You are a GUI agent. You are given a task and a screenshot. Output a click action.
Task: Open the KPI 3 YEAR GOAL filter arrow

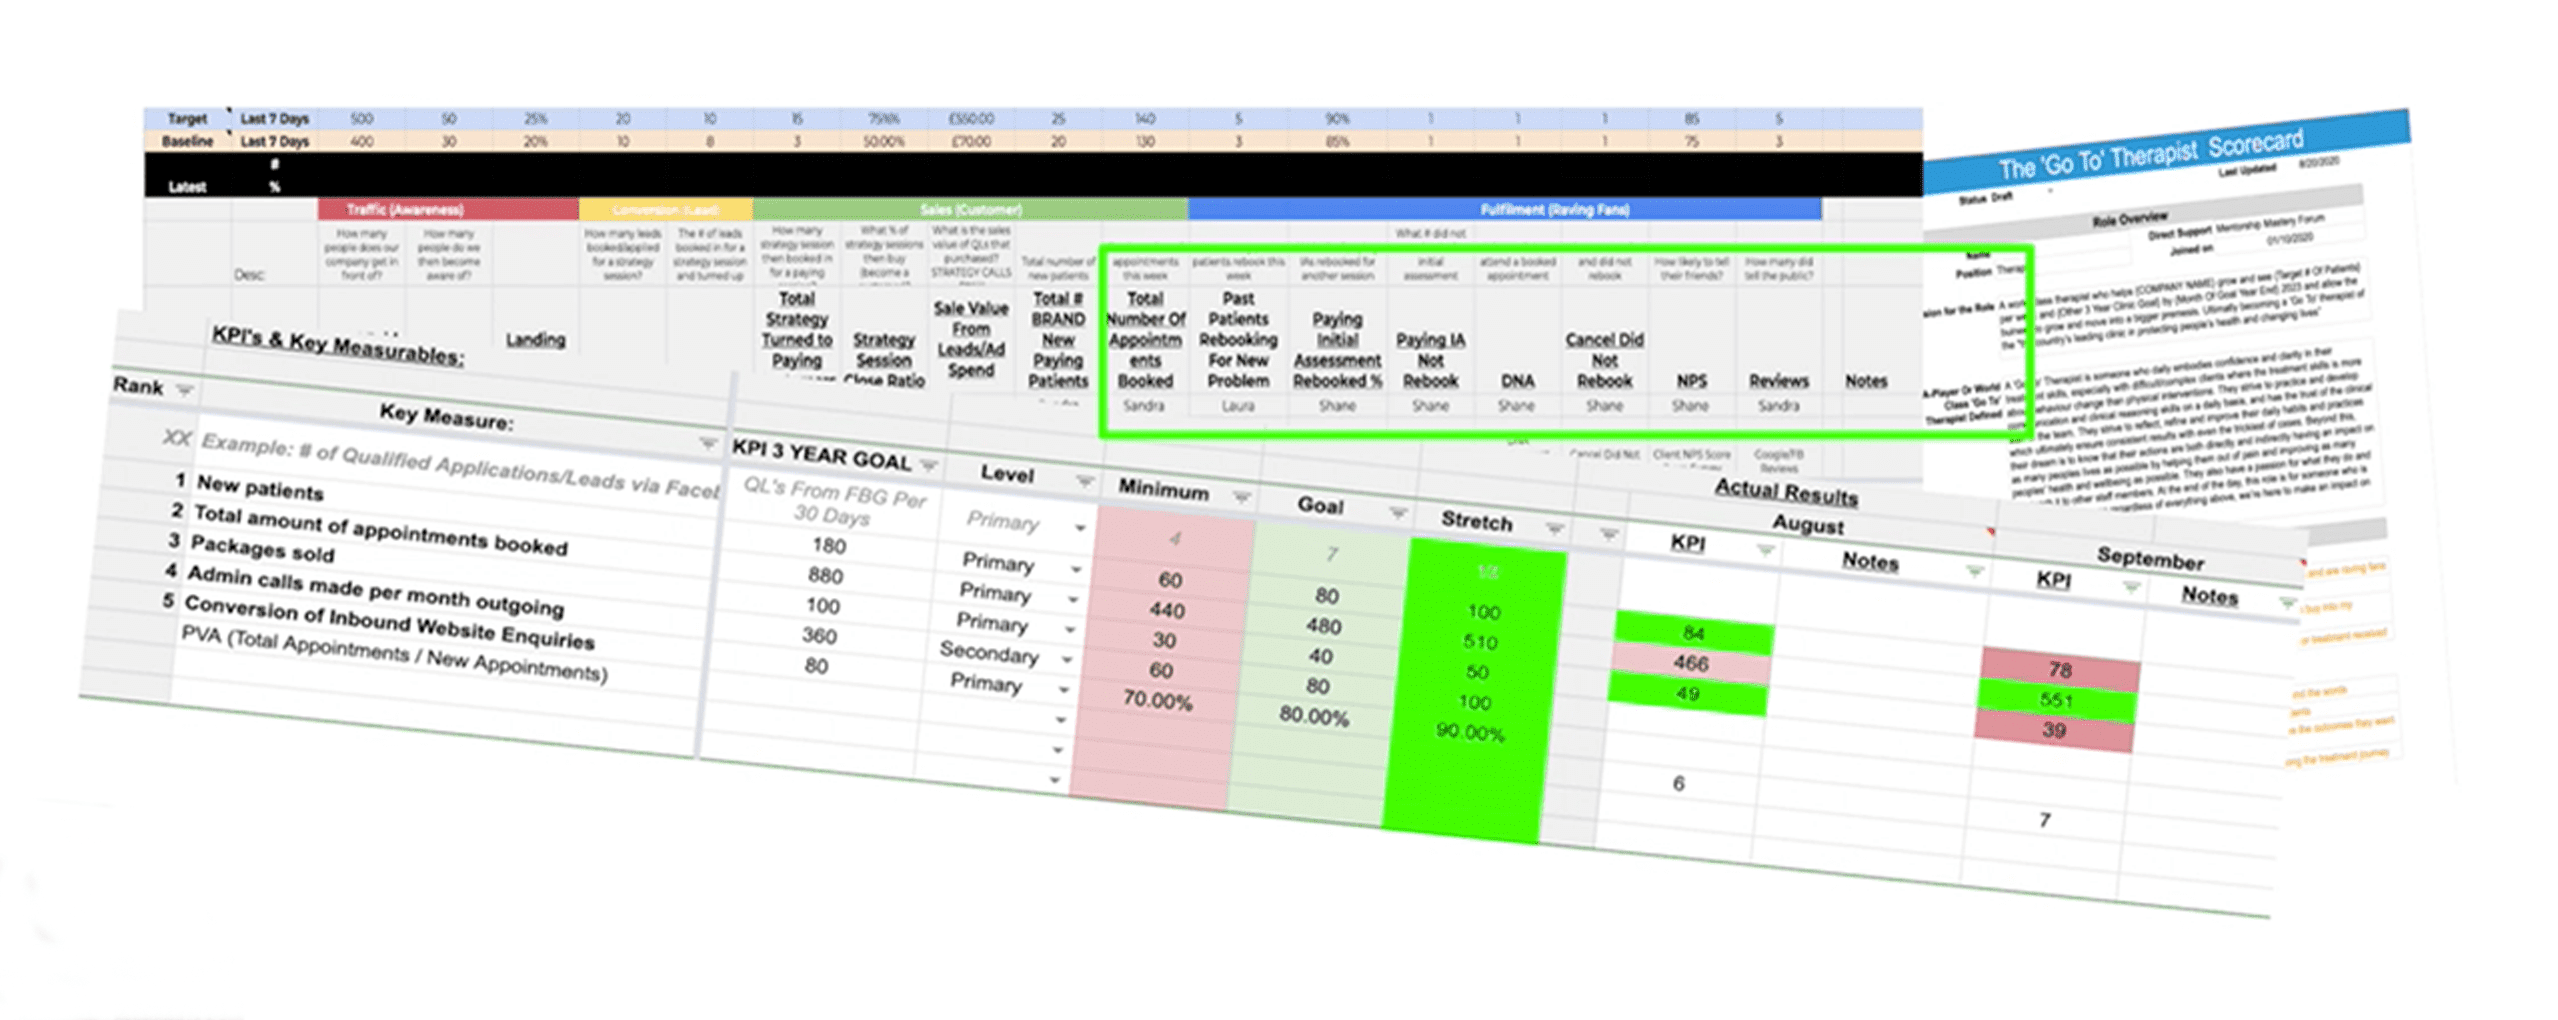(928, 465)
